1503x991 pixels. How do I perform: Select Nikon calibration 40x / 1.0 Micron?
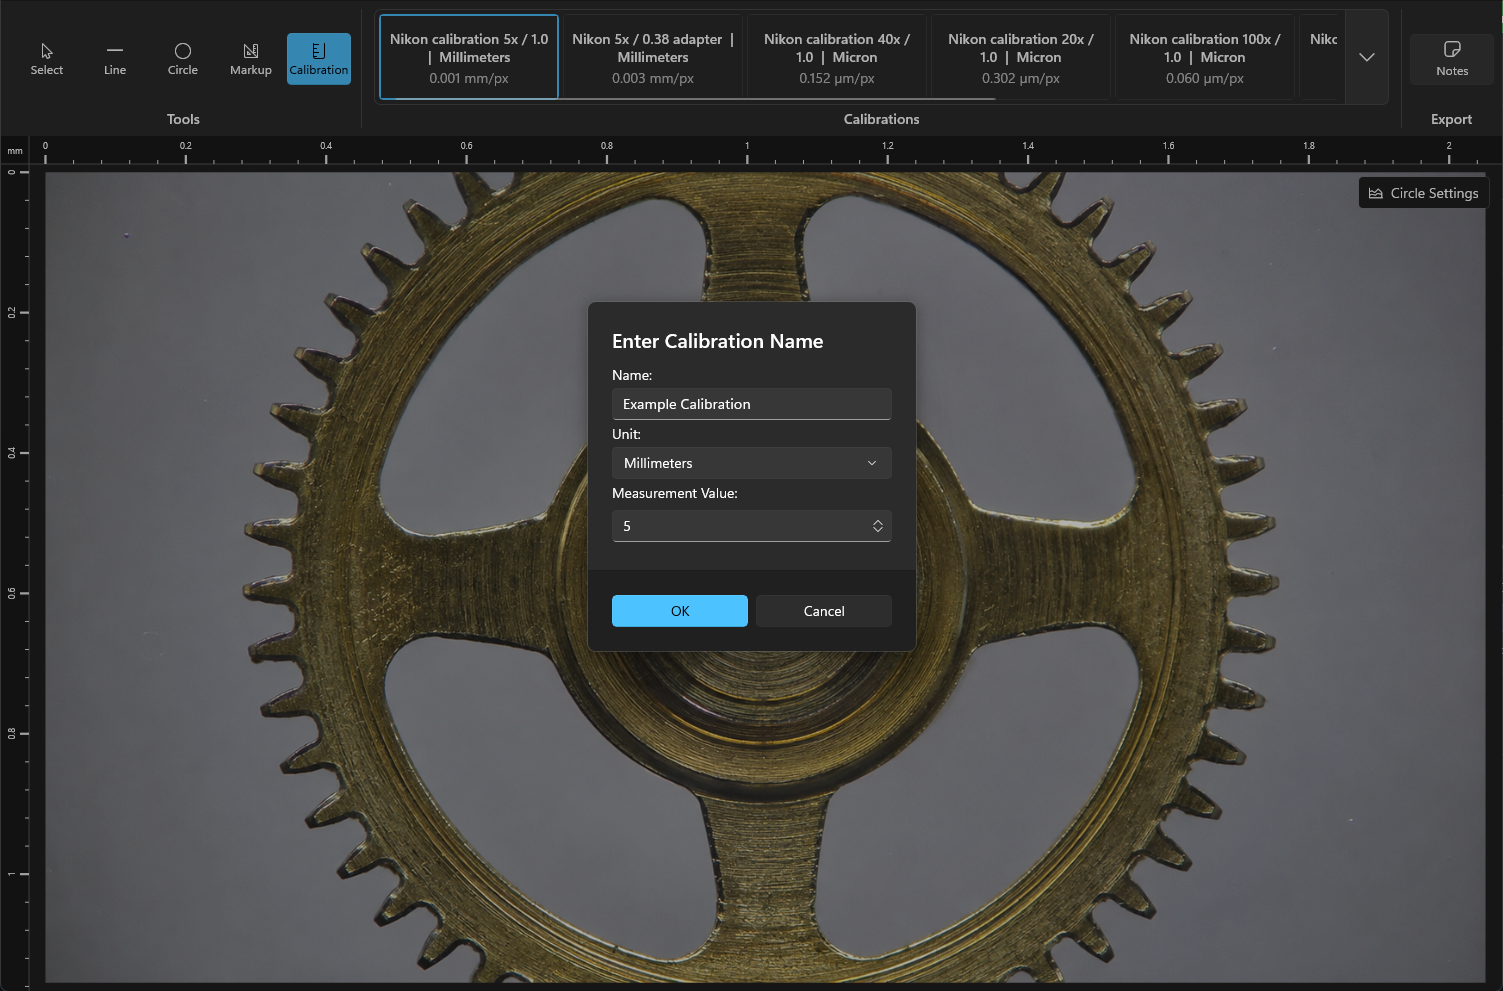pyautogui.click(x=837, y=57)
